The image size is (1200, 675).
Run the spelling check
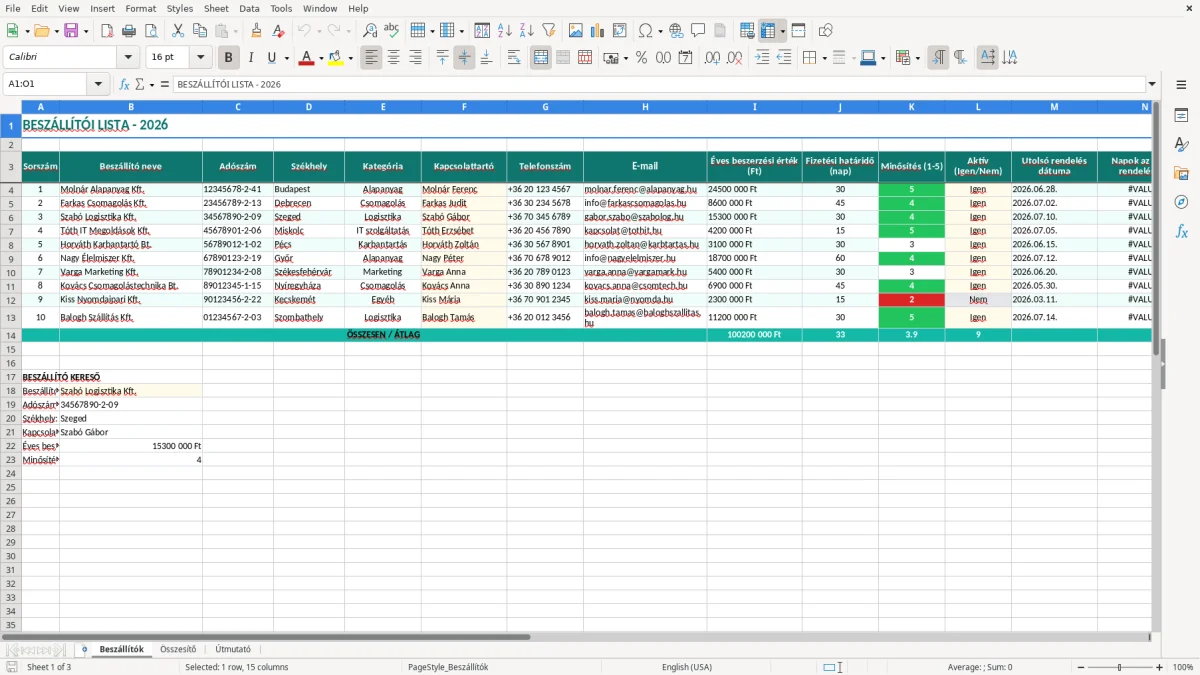(391, 31)
